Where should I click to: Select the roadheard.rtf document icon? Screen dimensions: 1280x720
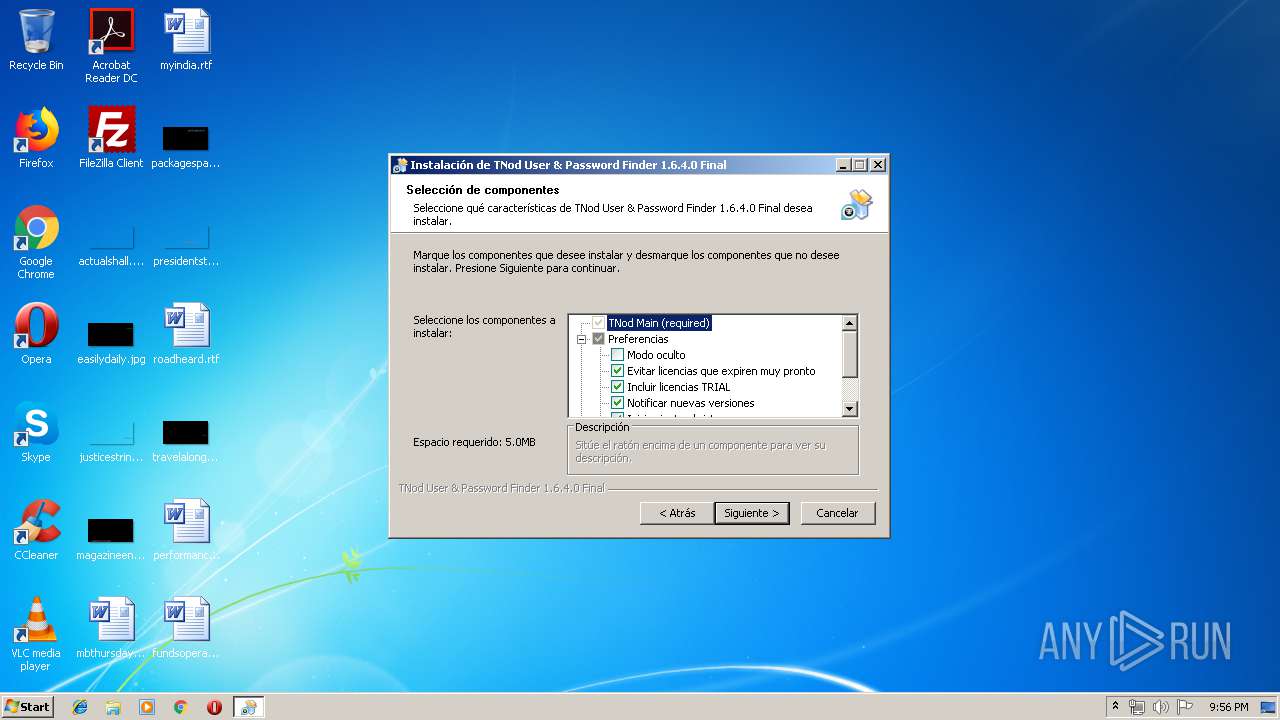click(x=186, y=334)
